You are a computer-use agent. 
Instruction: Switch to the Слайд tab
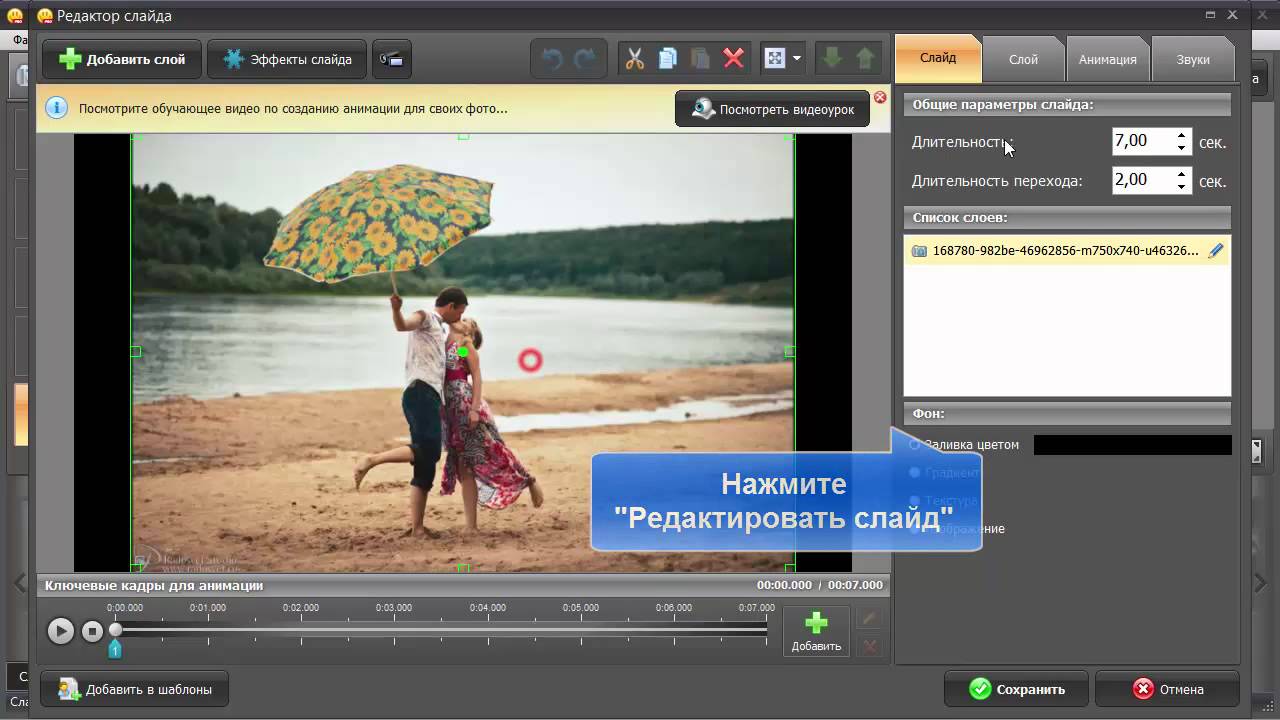click(x=938, y=58)
